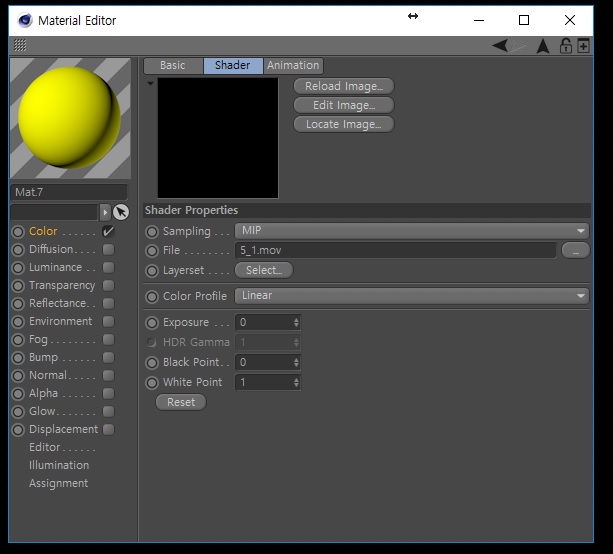
Task: Disable the Color channel checkbox
Action: point(108,232)
